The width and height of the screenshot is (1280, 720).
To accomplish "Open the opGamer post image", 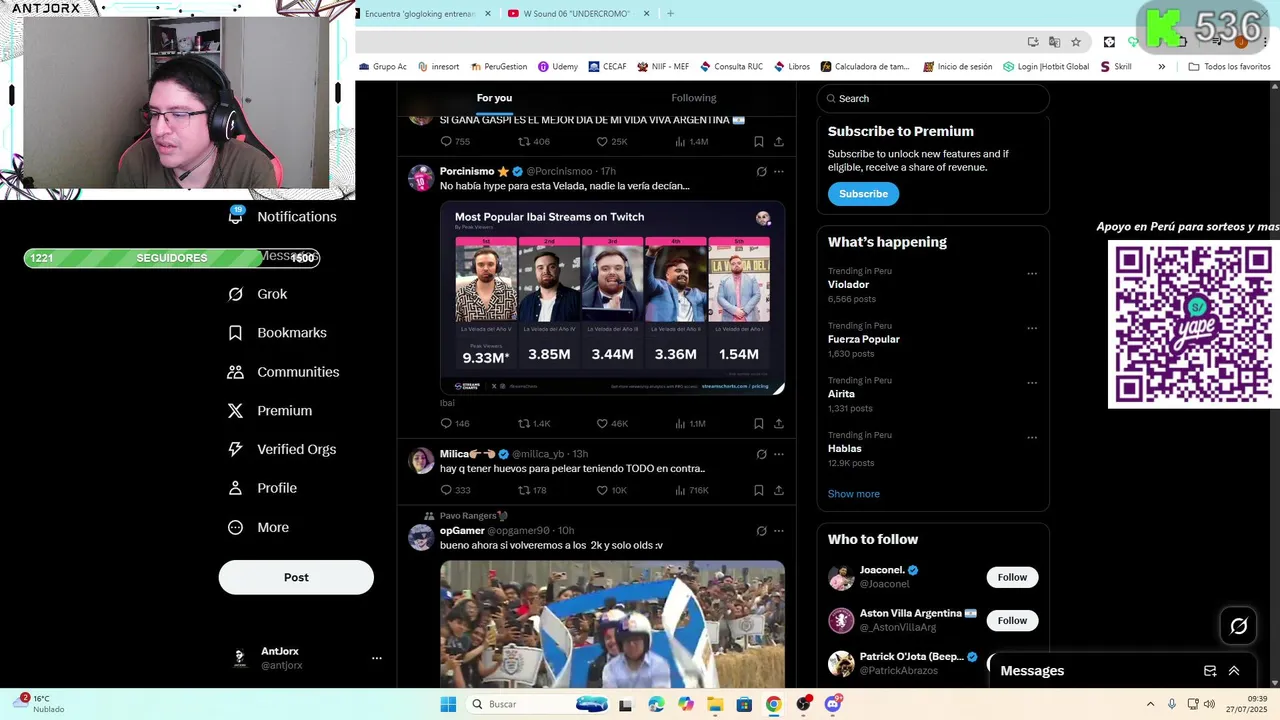I will [x=612, y=624].
